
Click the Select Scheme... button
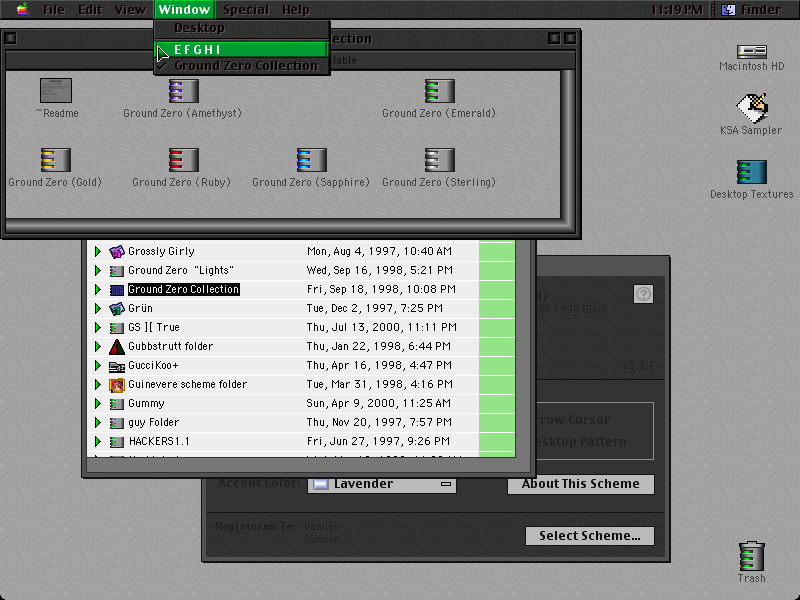pos(590,536)
